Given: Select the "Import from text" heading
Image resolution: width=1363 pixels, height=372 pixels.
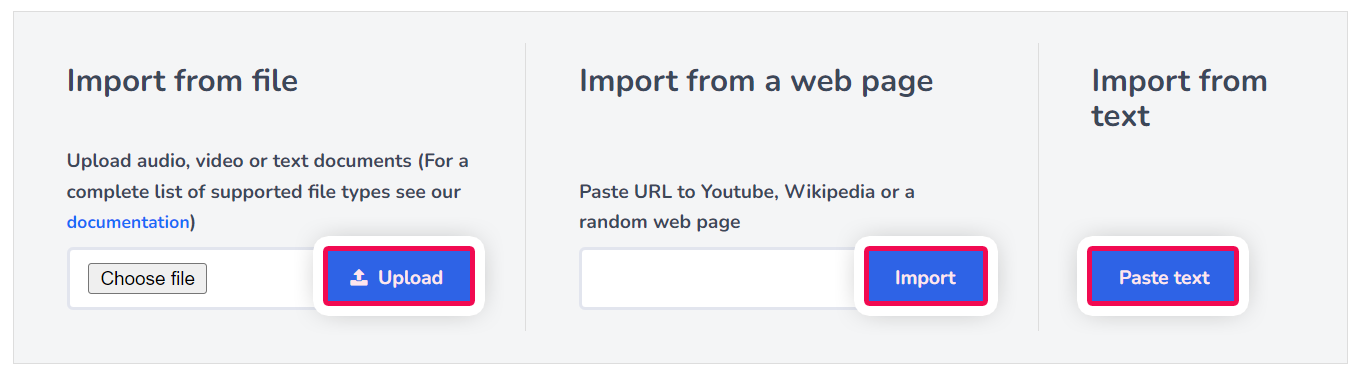Looking at the screenshot, I should coord(1179,98).
